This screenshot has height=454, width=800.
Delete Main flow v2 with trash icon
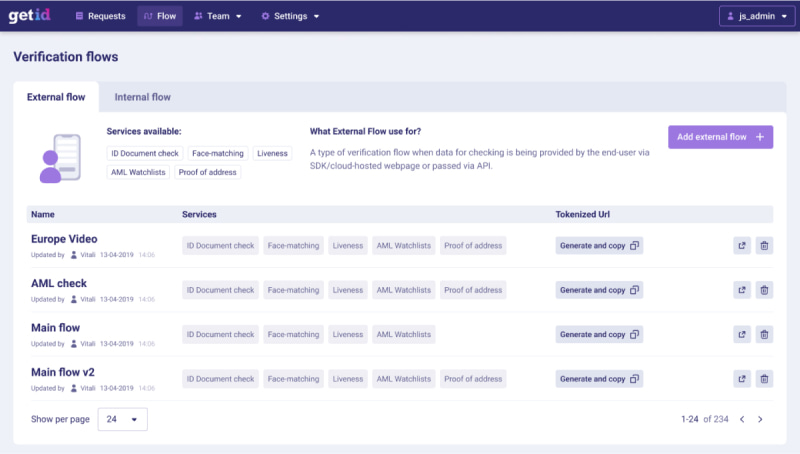[764, 379]
